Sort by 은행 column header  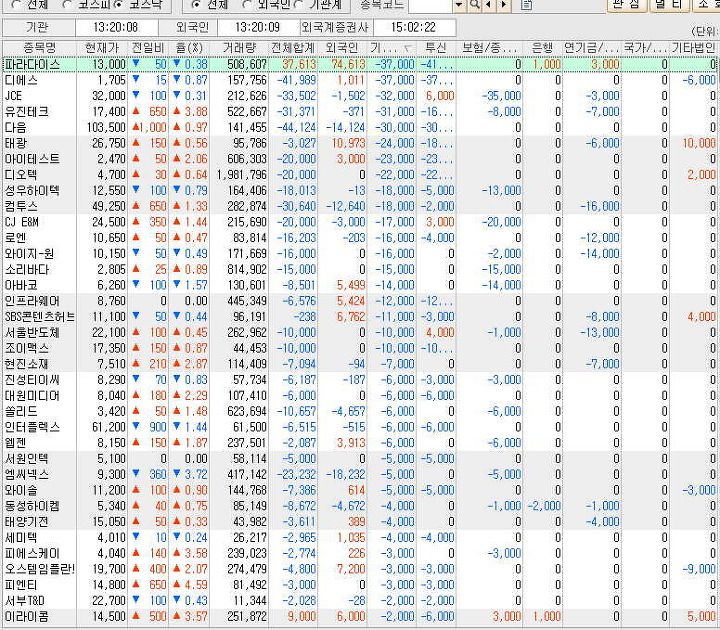pyautogui.click(x=542, y=48)
